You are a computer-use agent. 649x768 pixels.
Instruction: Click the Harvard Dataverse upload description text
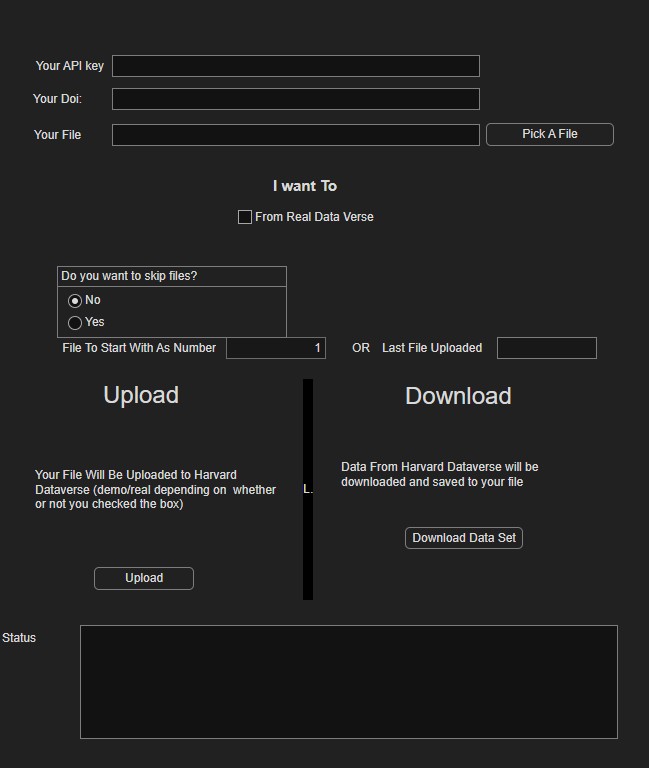(155, 489)
